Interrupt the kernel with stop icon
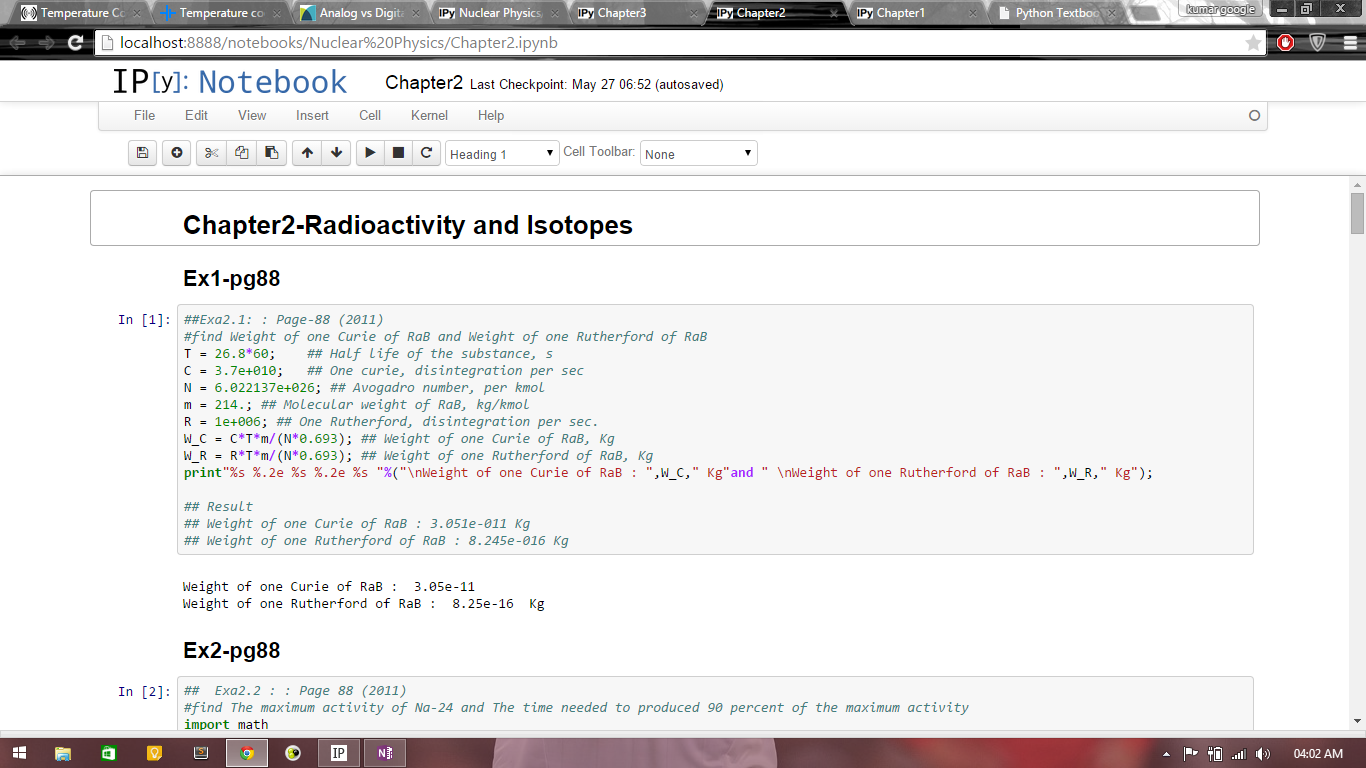Viewport: 1366px width, 768px height. click(398, 153)
